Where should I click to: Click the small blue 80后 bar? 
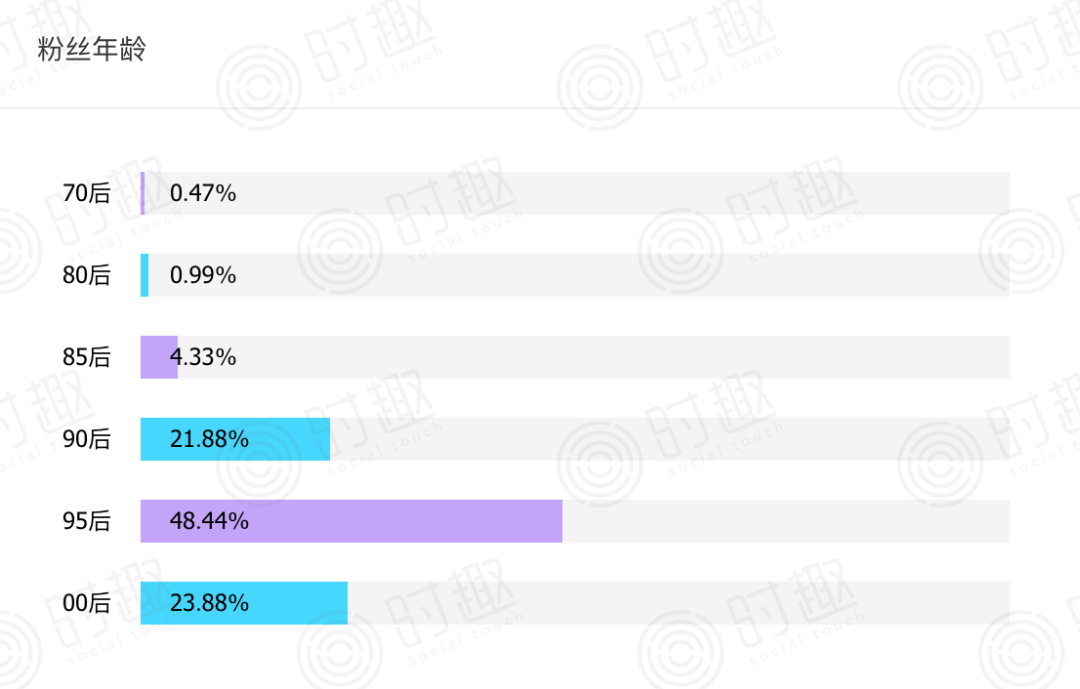pyautogui.click(x=145, y=275)
